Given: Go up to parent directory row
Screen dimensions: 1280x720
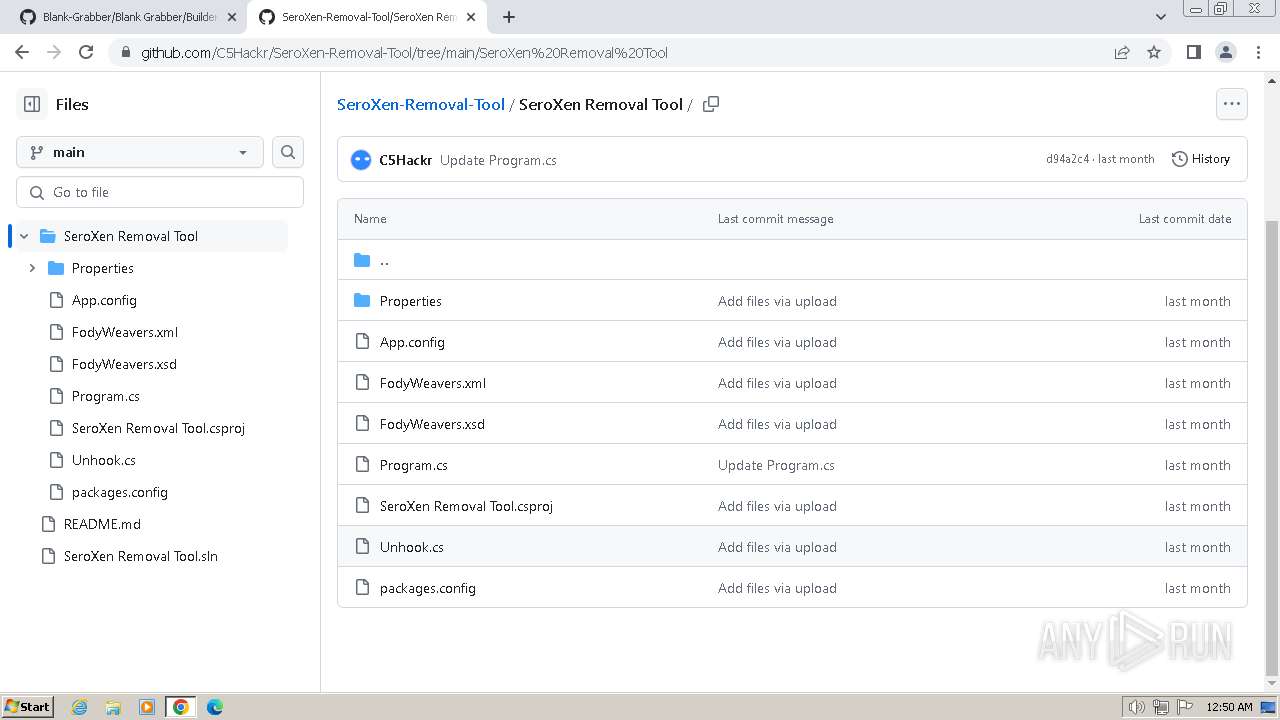Looking at the screenshot, I should (x=792, y=260).
